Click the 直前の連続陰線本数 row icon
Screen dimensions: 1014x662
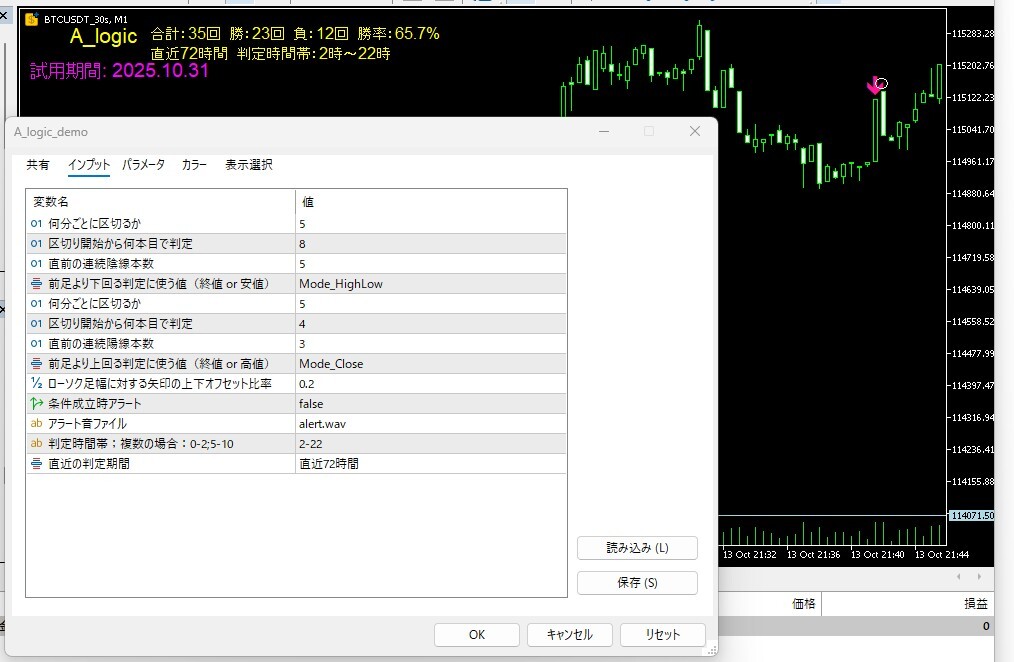pos(36,264)
